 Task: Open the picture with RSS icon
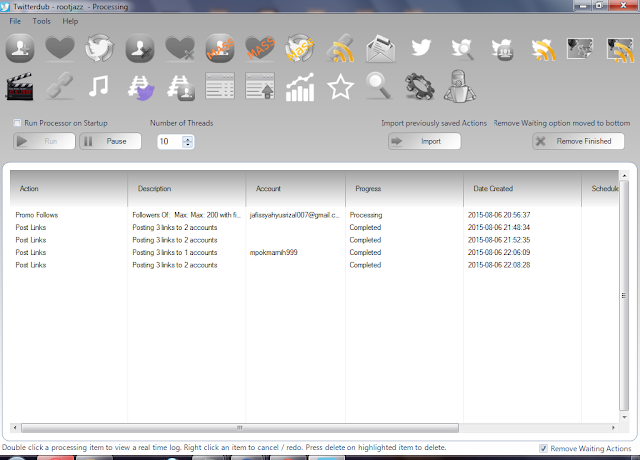620,49
